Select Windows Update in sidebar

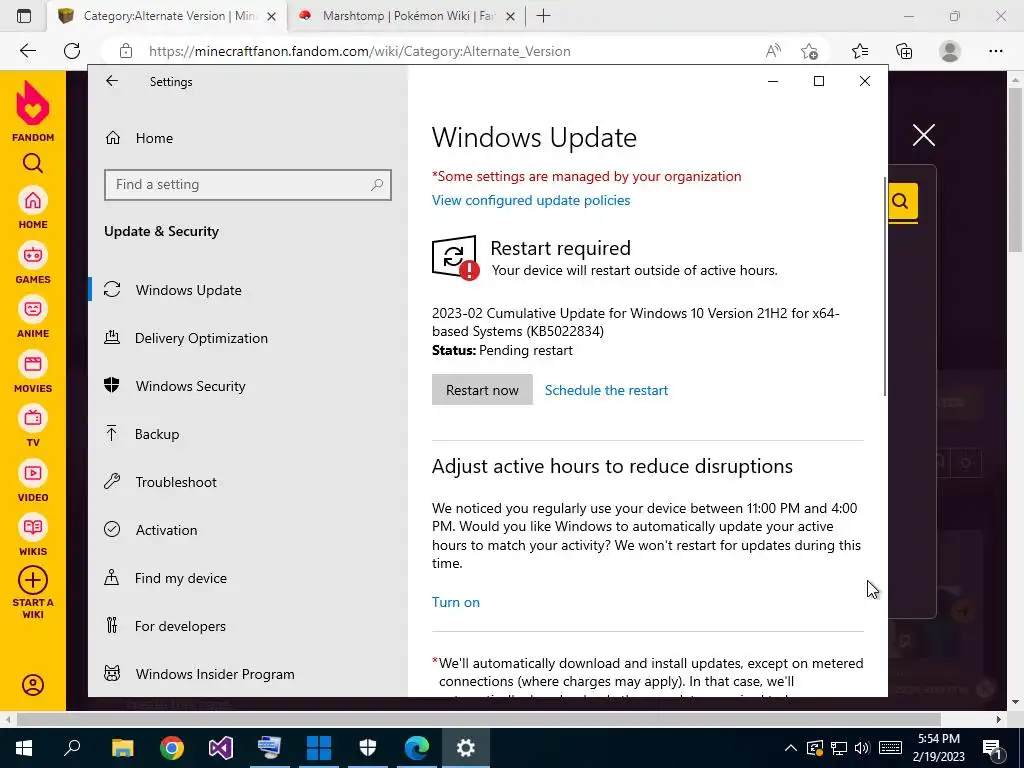(248, 290)
